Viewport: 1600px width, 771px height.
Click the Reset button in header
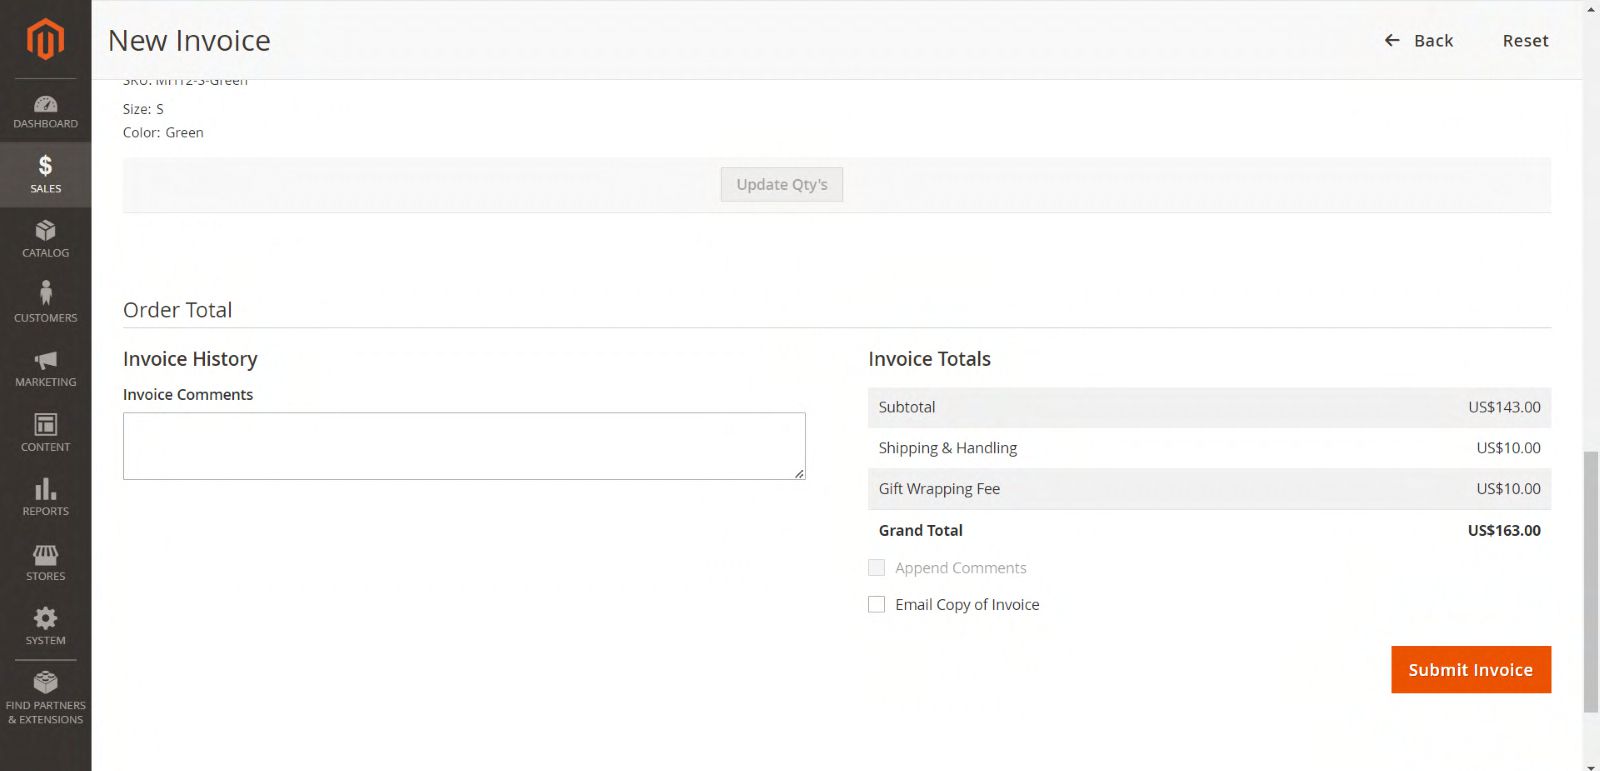(1525, 41)
